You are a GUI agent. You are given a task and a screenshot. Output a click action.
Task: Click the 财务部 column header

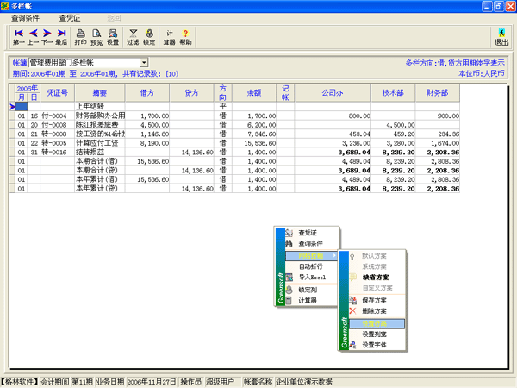437,93
